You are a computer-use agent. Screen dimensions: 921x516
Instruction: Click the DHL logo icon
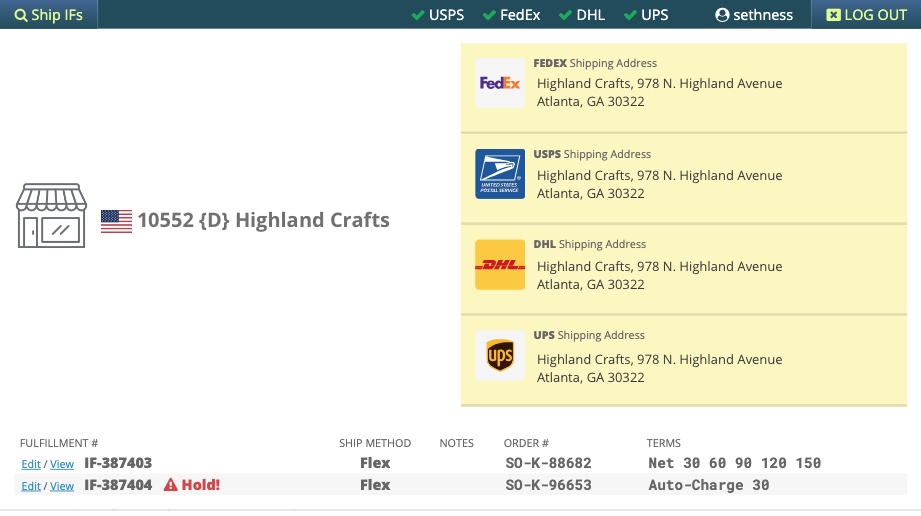click(x=499, y=265)
